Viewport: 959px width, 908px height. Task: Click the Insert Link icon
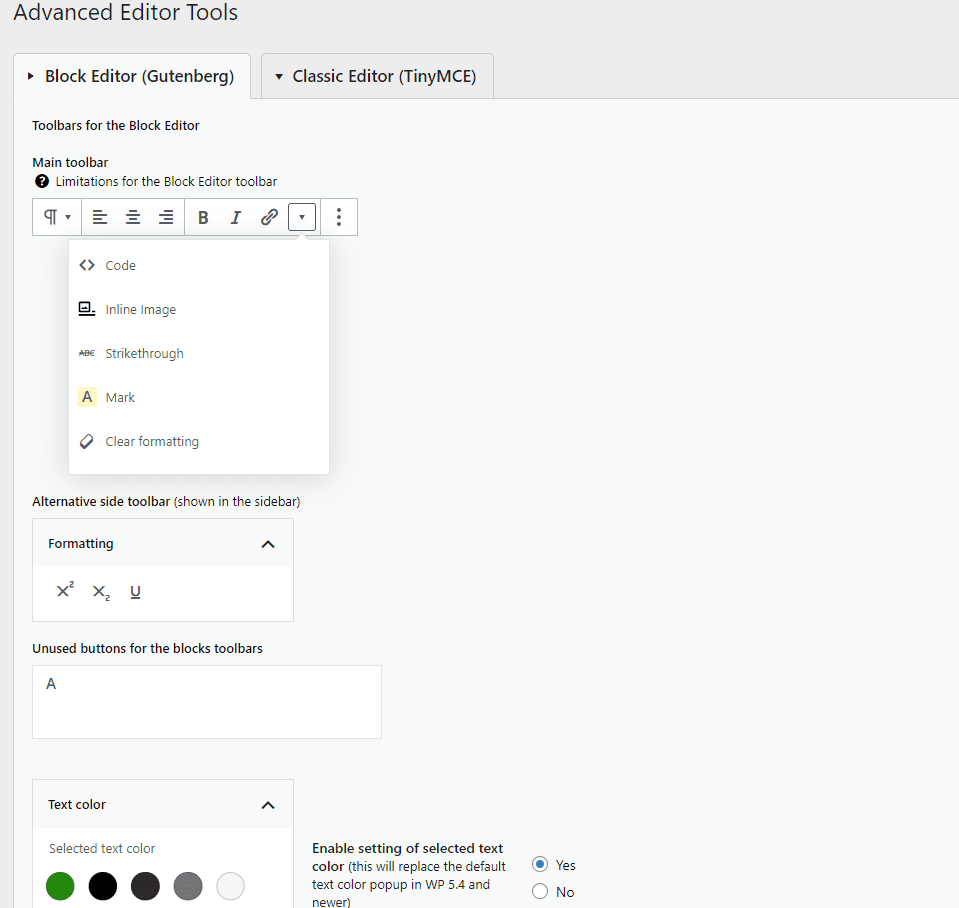pos(268,216)
